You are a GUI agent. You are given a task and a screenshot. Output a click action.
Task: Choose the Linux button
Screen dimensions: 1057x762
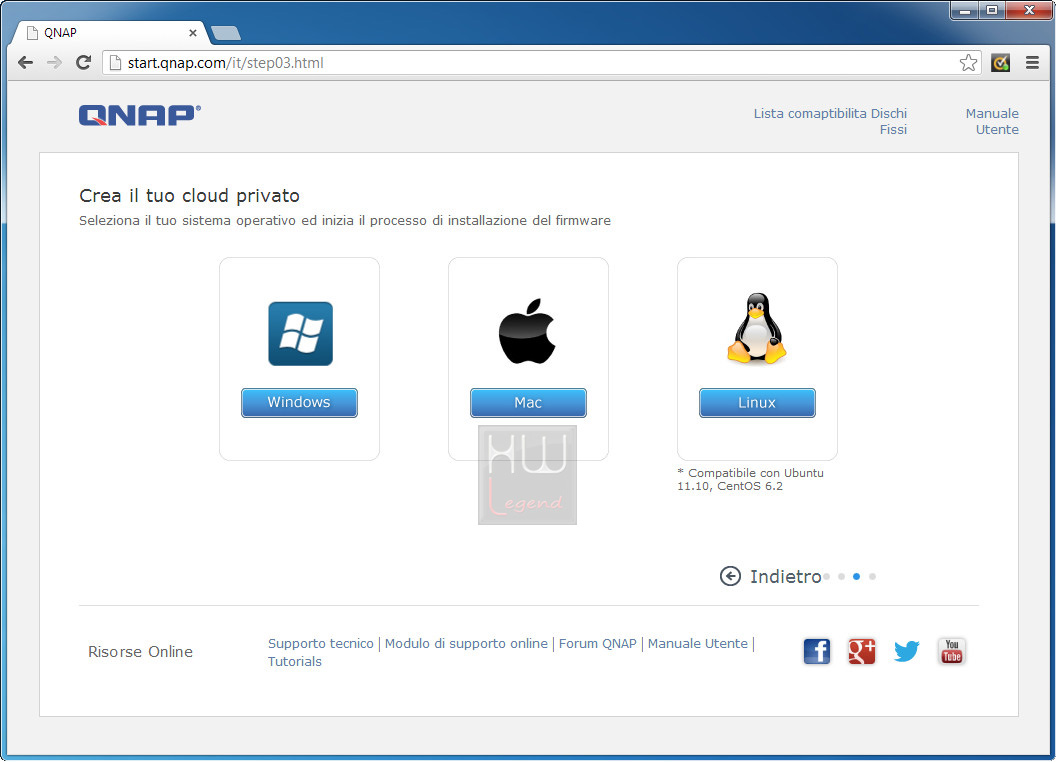click(x=757, y=403)
